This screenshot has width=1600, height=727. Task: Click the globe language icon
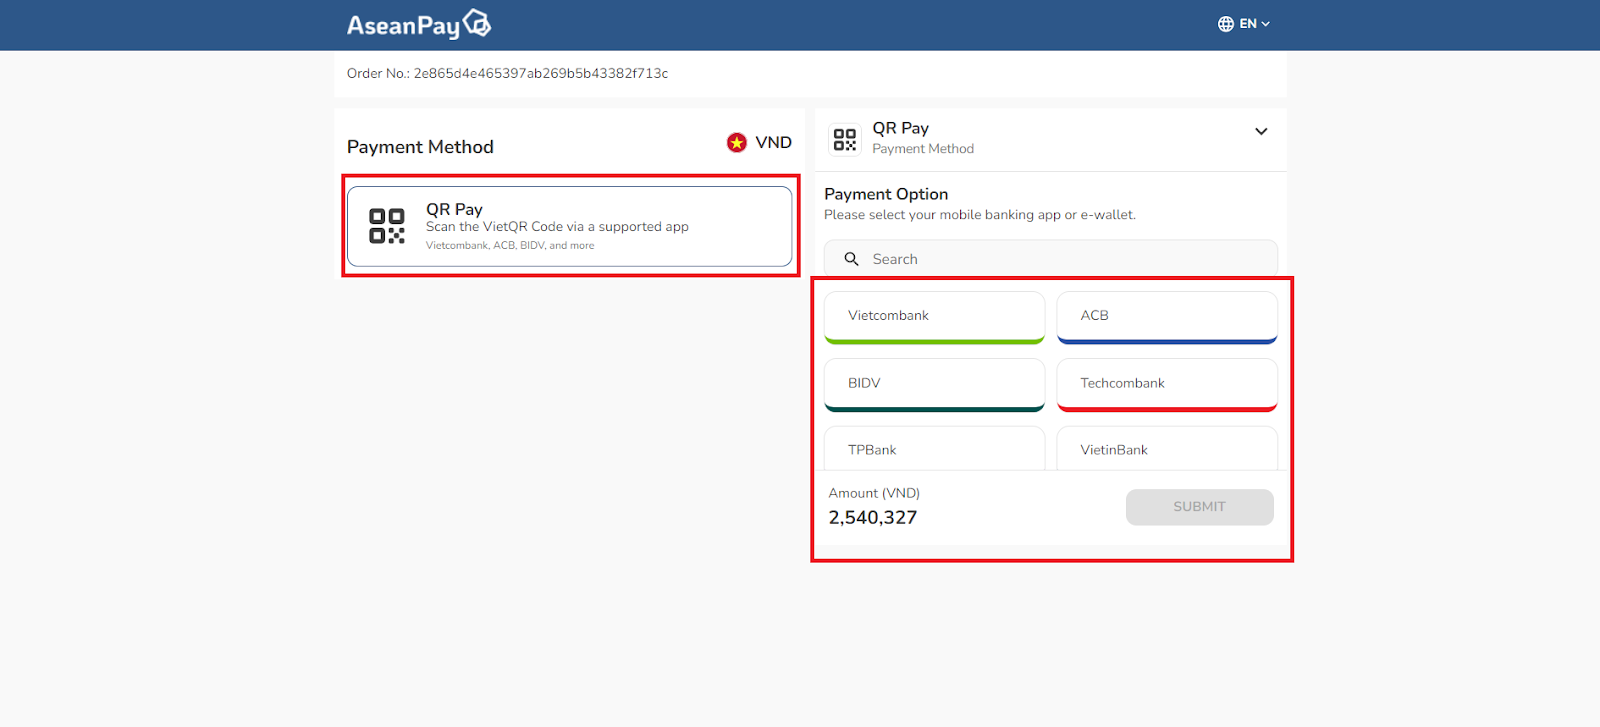[x=1225, y=24]
